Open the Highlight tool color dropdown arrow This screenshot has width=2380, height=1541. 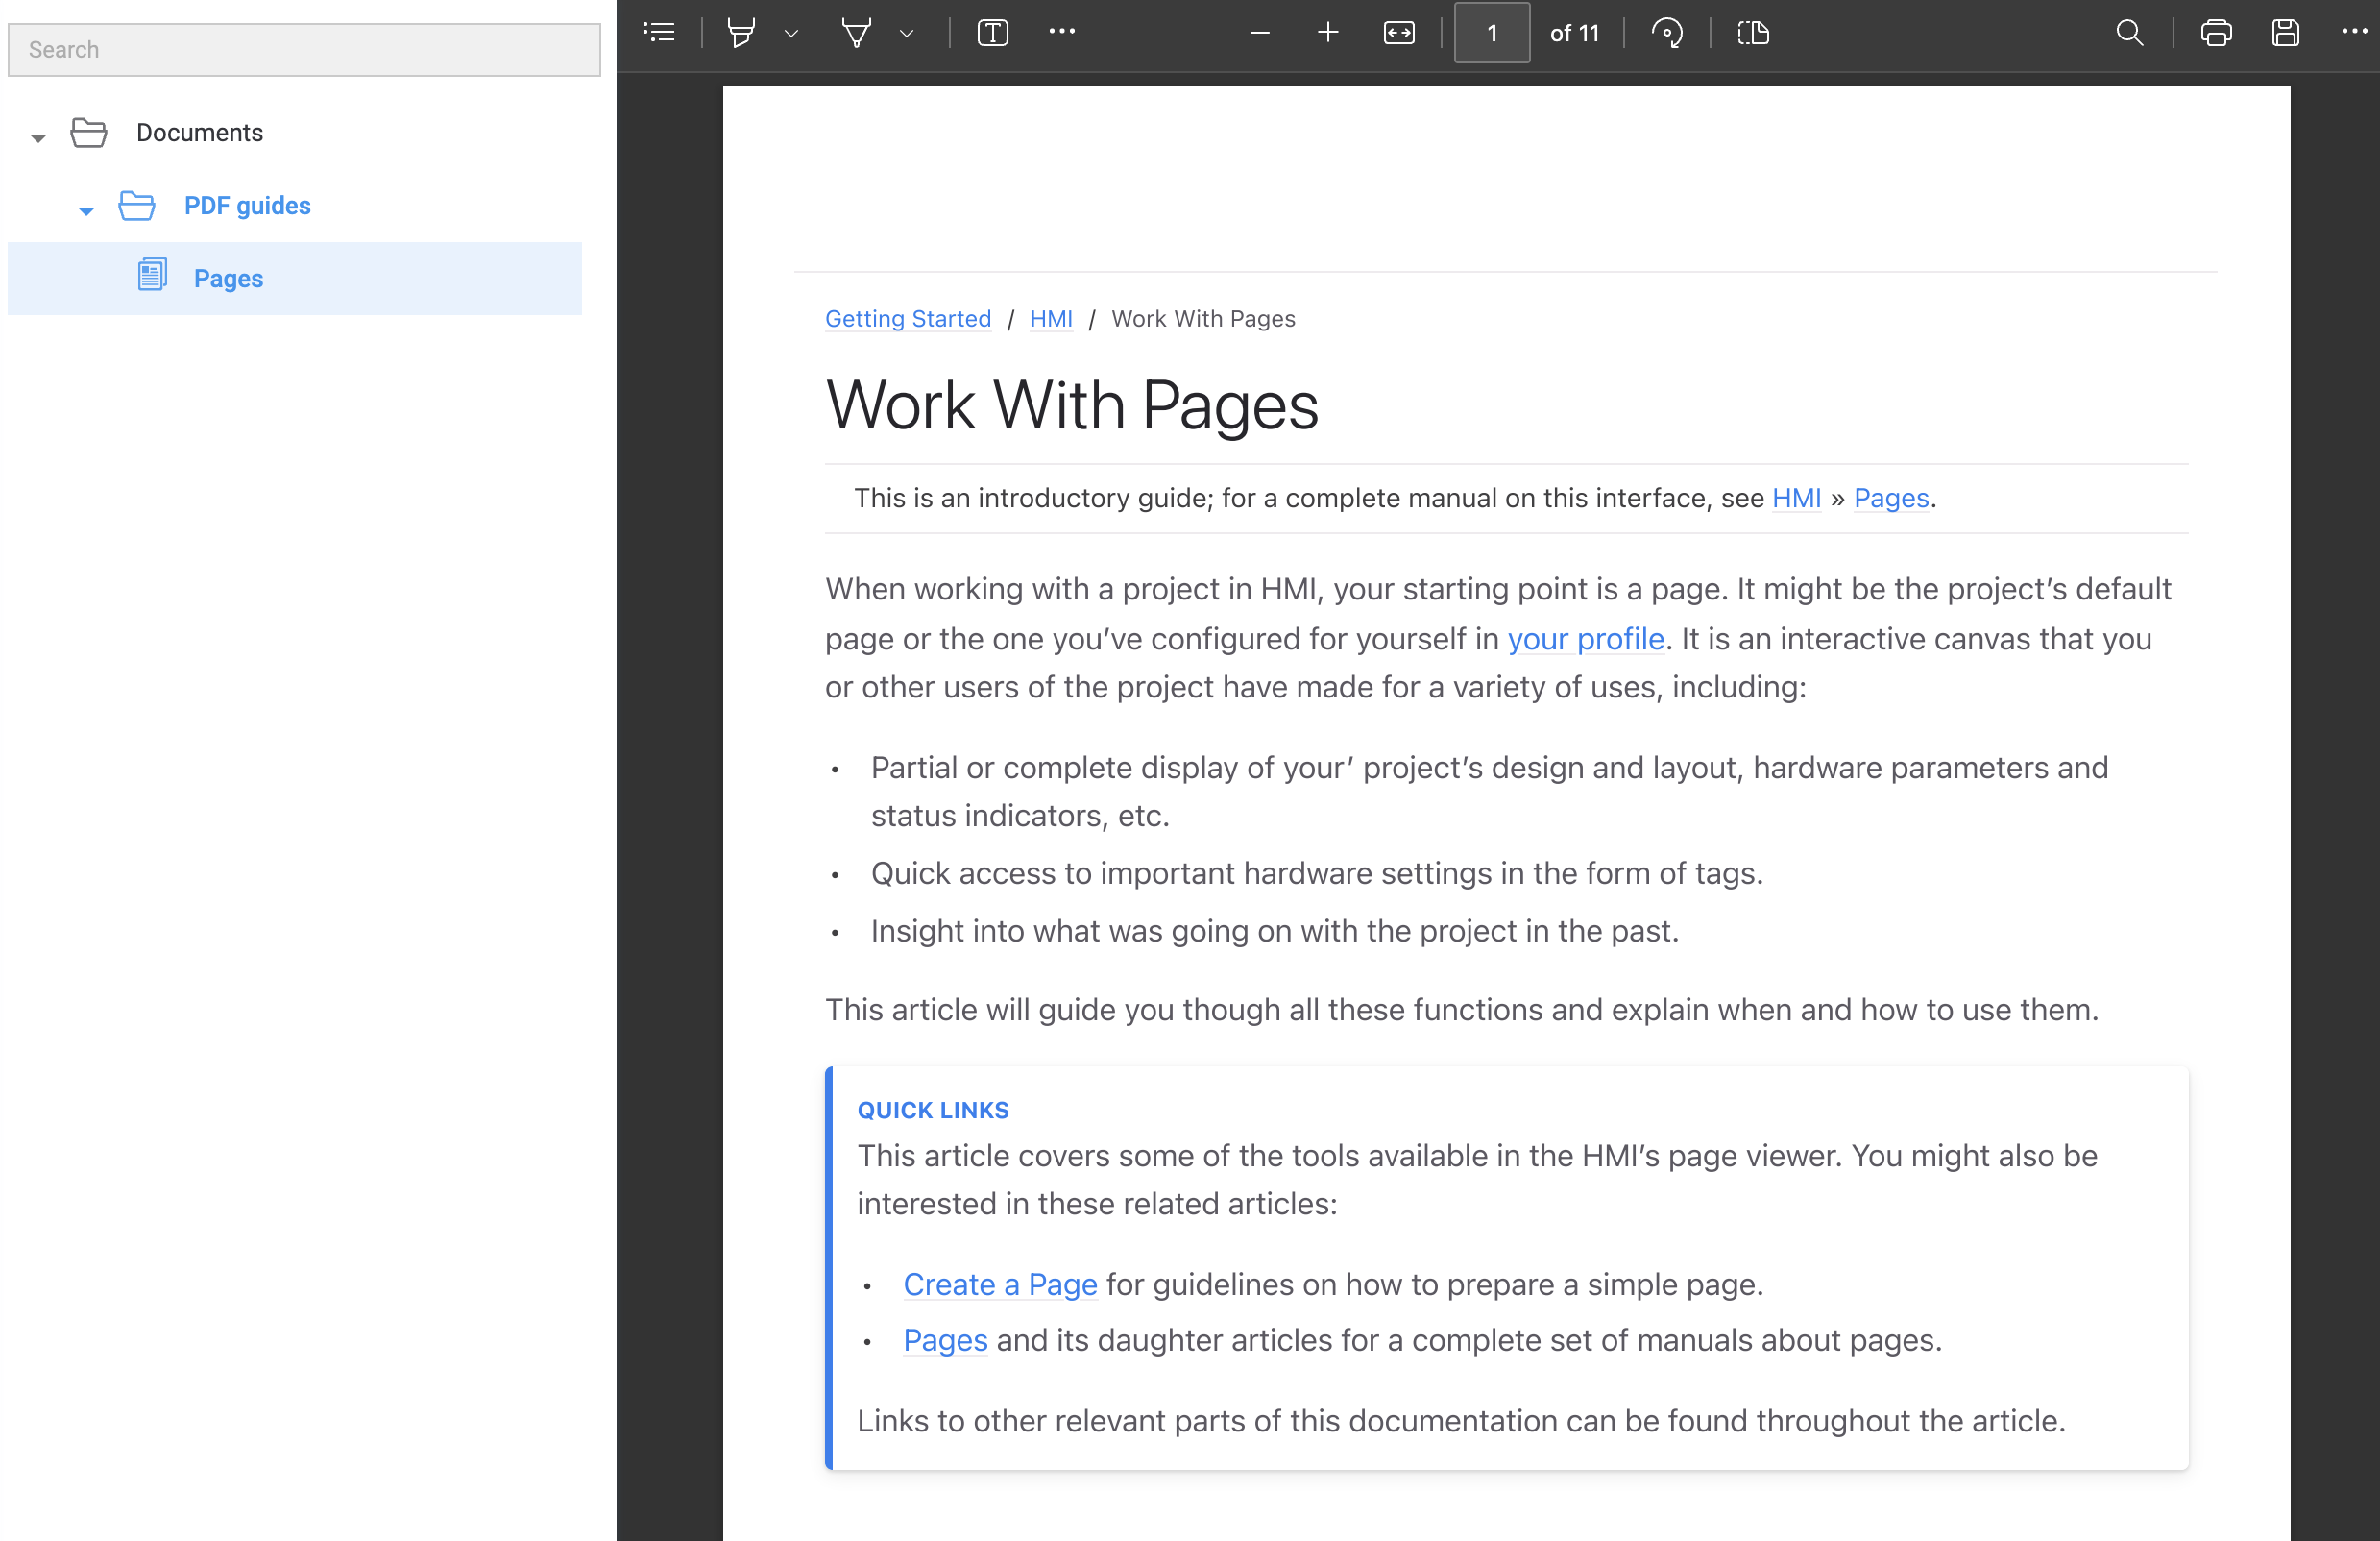[791, 33]
